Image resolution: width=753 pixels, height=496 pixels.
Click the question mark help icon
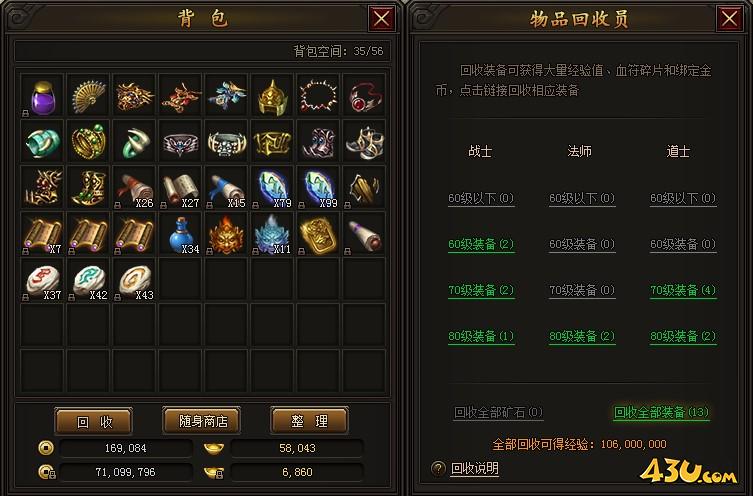click(438, 468)
